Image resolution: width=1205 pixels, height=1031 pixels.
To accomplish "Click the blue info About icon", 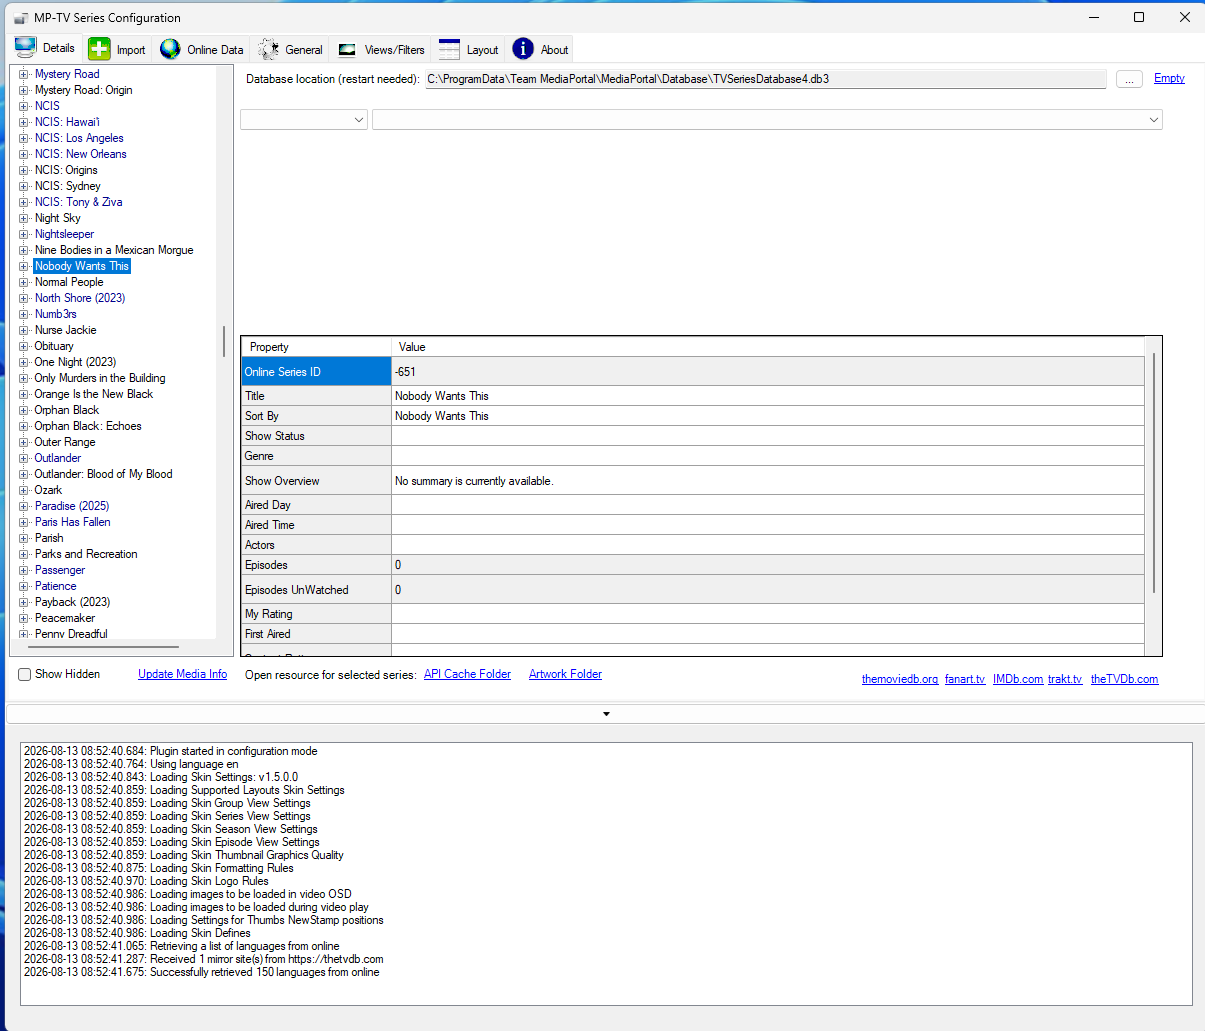I will point(523,49).
